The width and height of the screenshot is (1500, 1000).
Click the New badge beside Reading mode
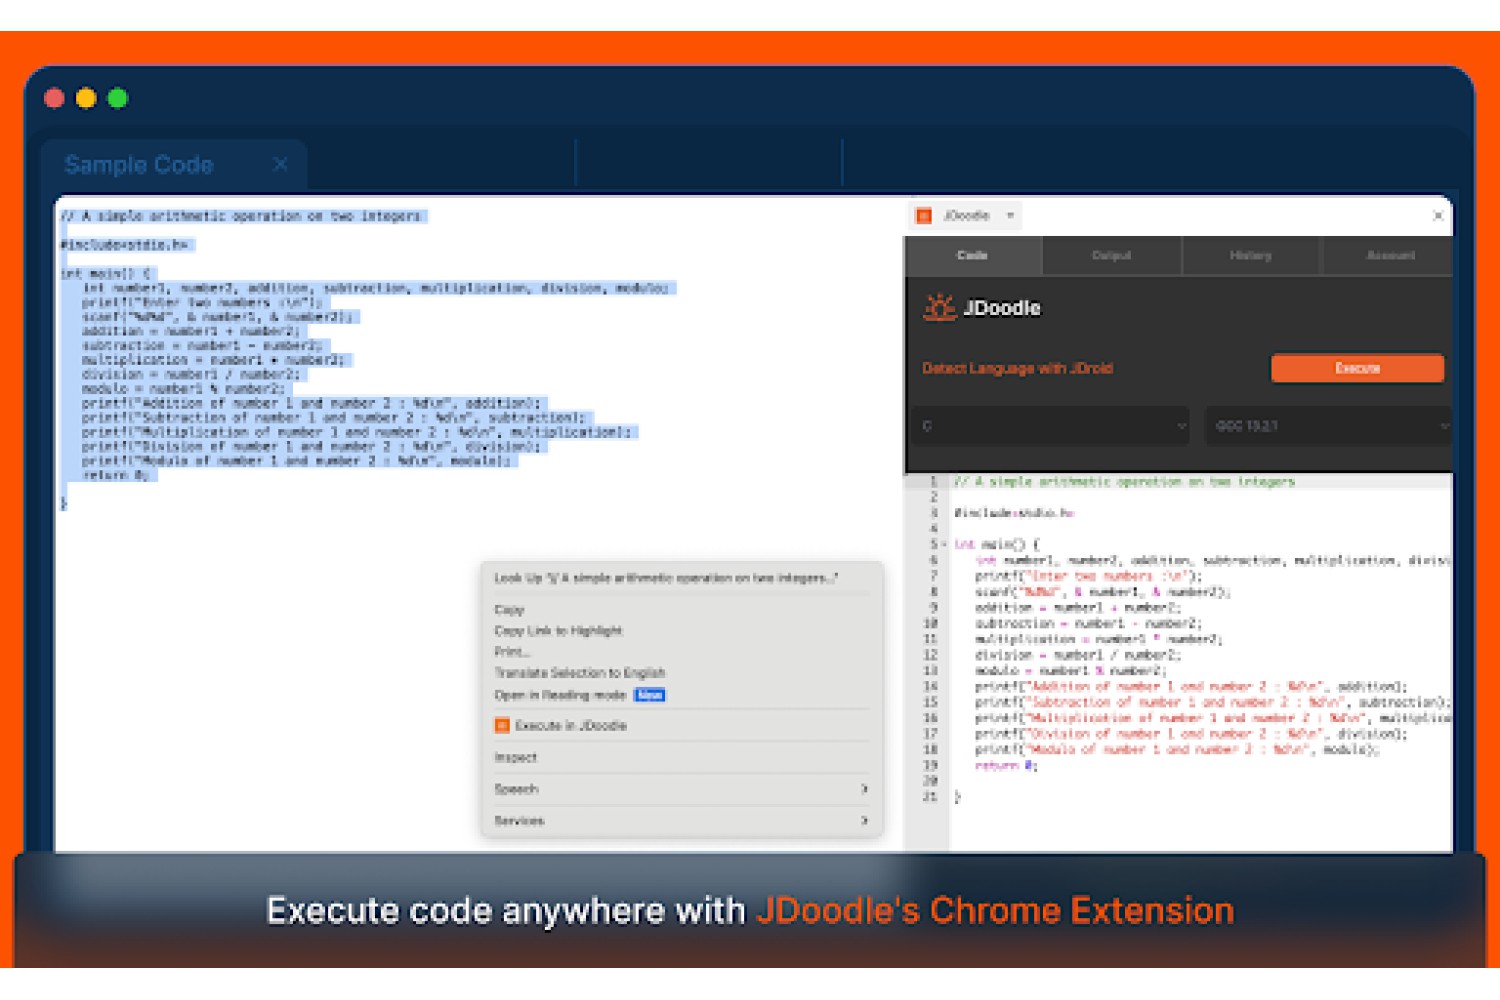(x=649, y=695)
